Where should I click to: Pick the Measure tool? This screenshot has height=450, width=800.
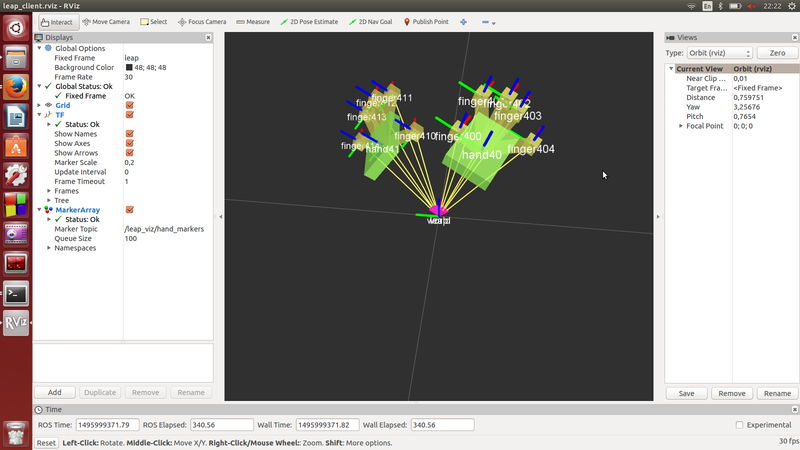pyautogui.click(x=253, y=21)
